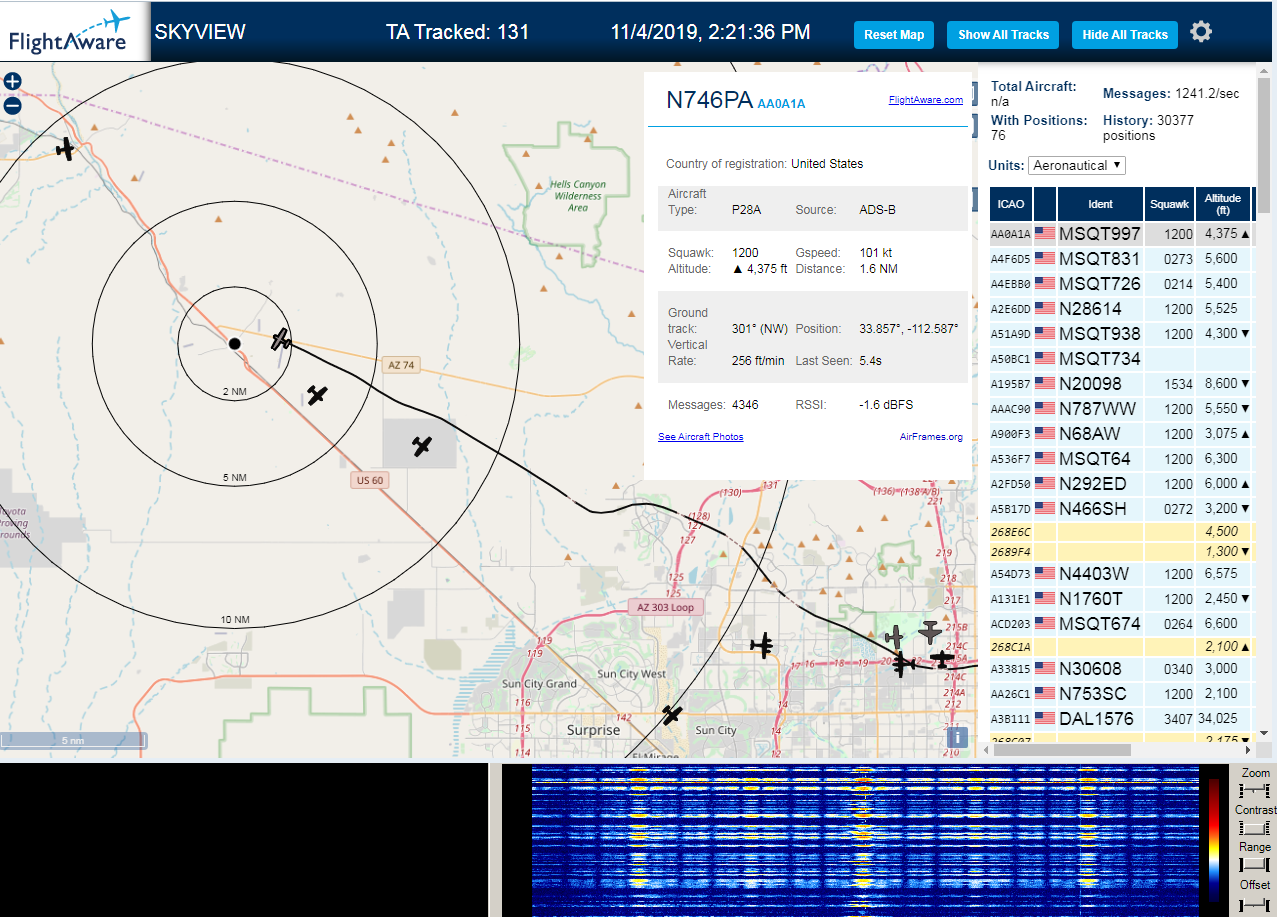Select aircraft icon inside the 5 NM ring
Image resolution: width=1277 pixels, height=917 pixels.
(x=317, y=395)
